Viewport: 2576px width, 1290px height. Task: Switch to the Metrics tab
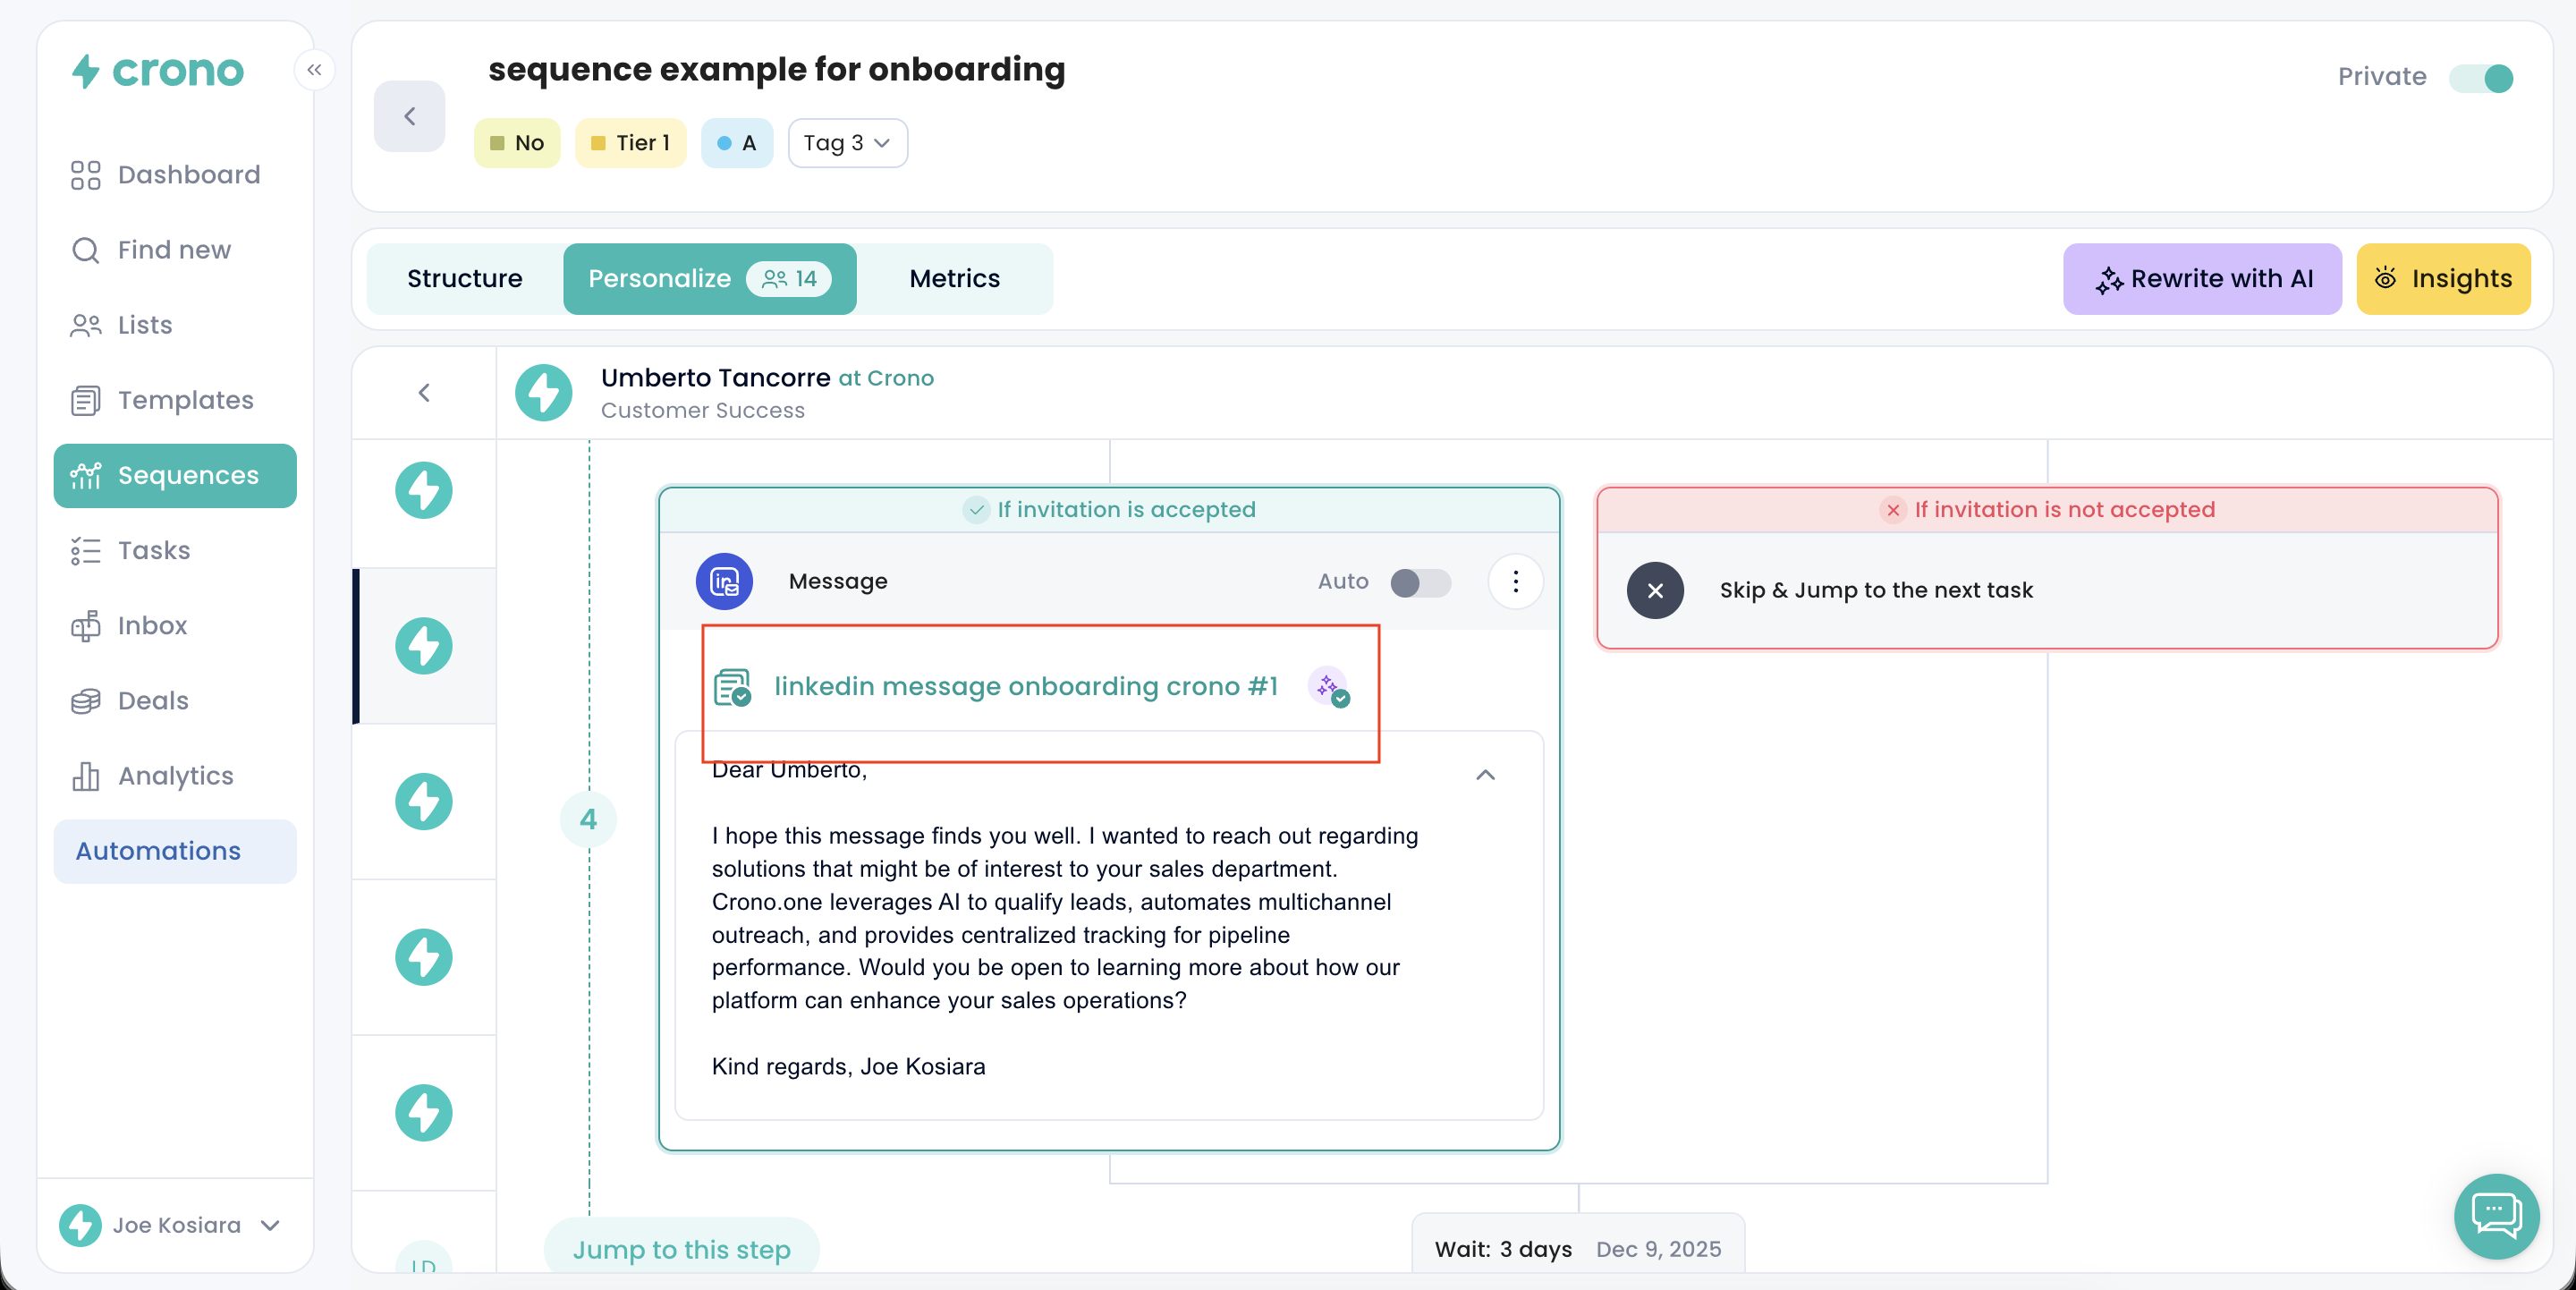(954, 278)
